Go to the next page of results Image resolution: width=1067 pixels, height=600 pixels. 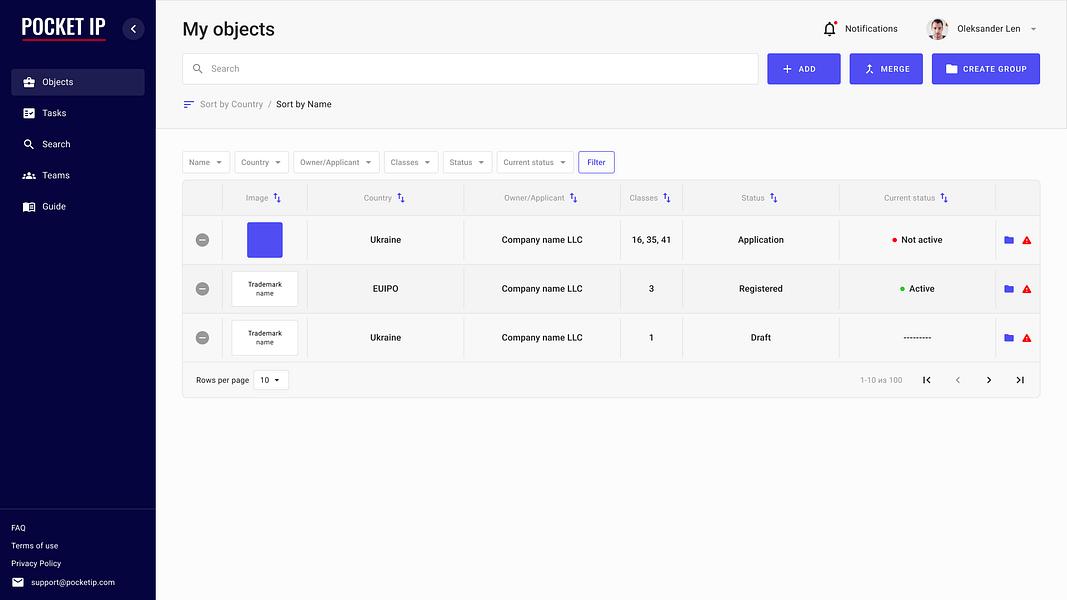click(x=989, y=380)
